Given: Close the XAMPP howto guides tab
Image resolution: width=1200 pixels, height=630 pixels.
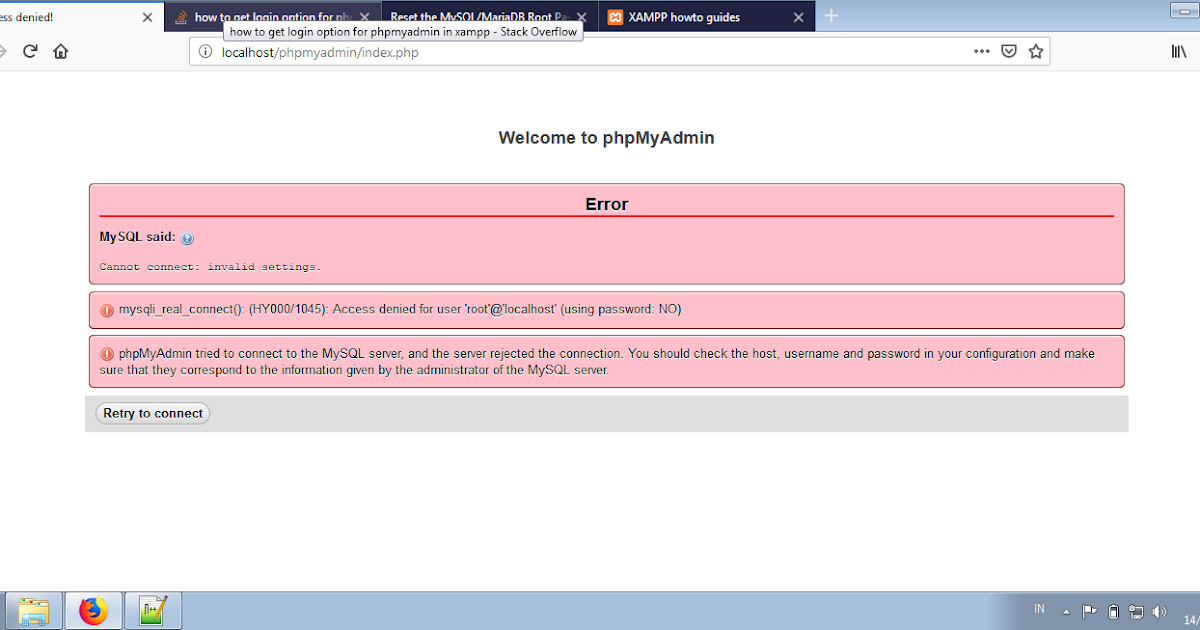Looking at the screenshot, I should tap(798, 17).
